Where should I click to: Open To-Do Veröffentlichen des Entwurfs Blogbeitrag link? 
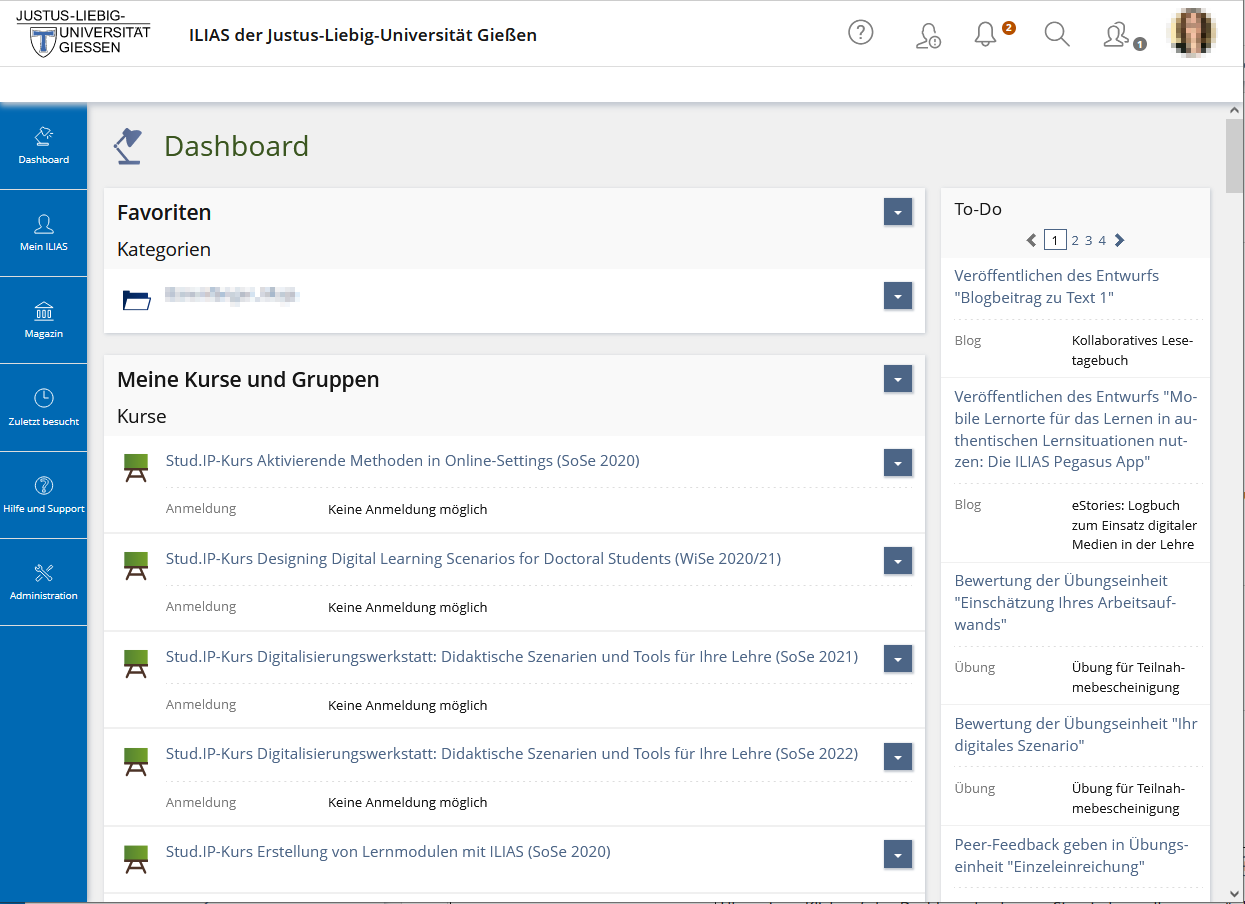click(x=1056, y=286)
